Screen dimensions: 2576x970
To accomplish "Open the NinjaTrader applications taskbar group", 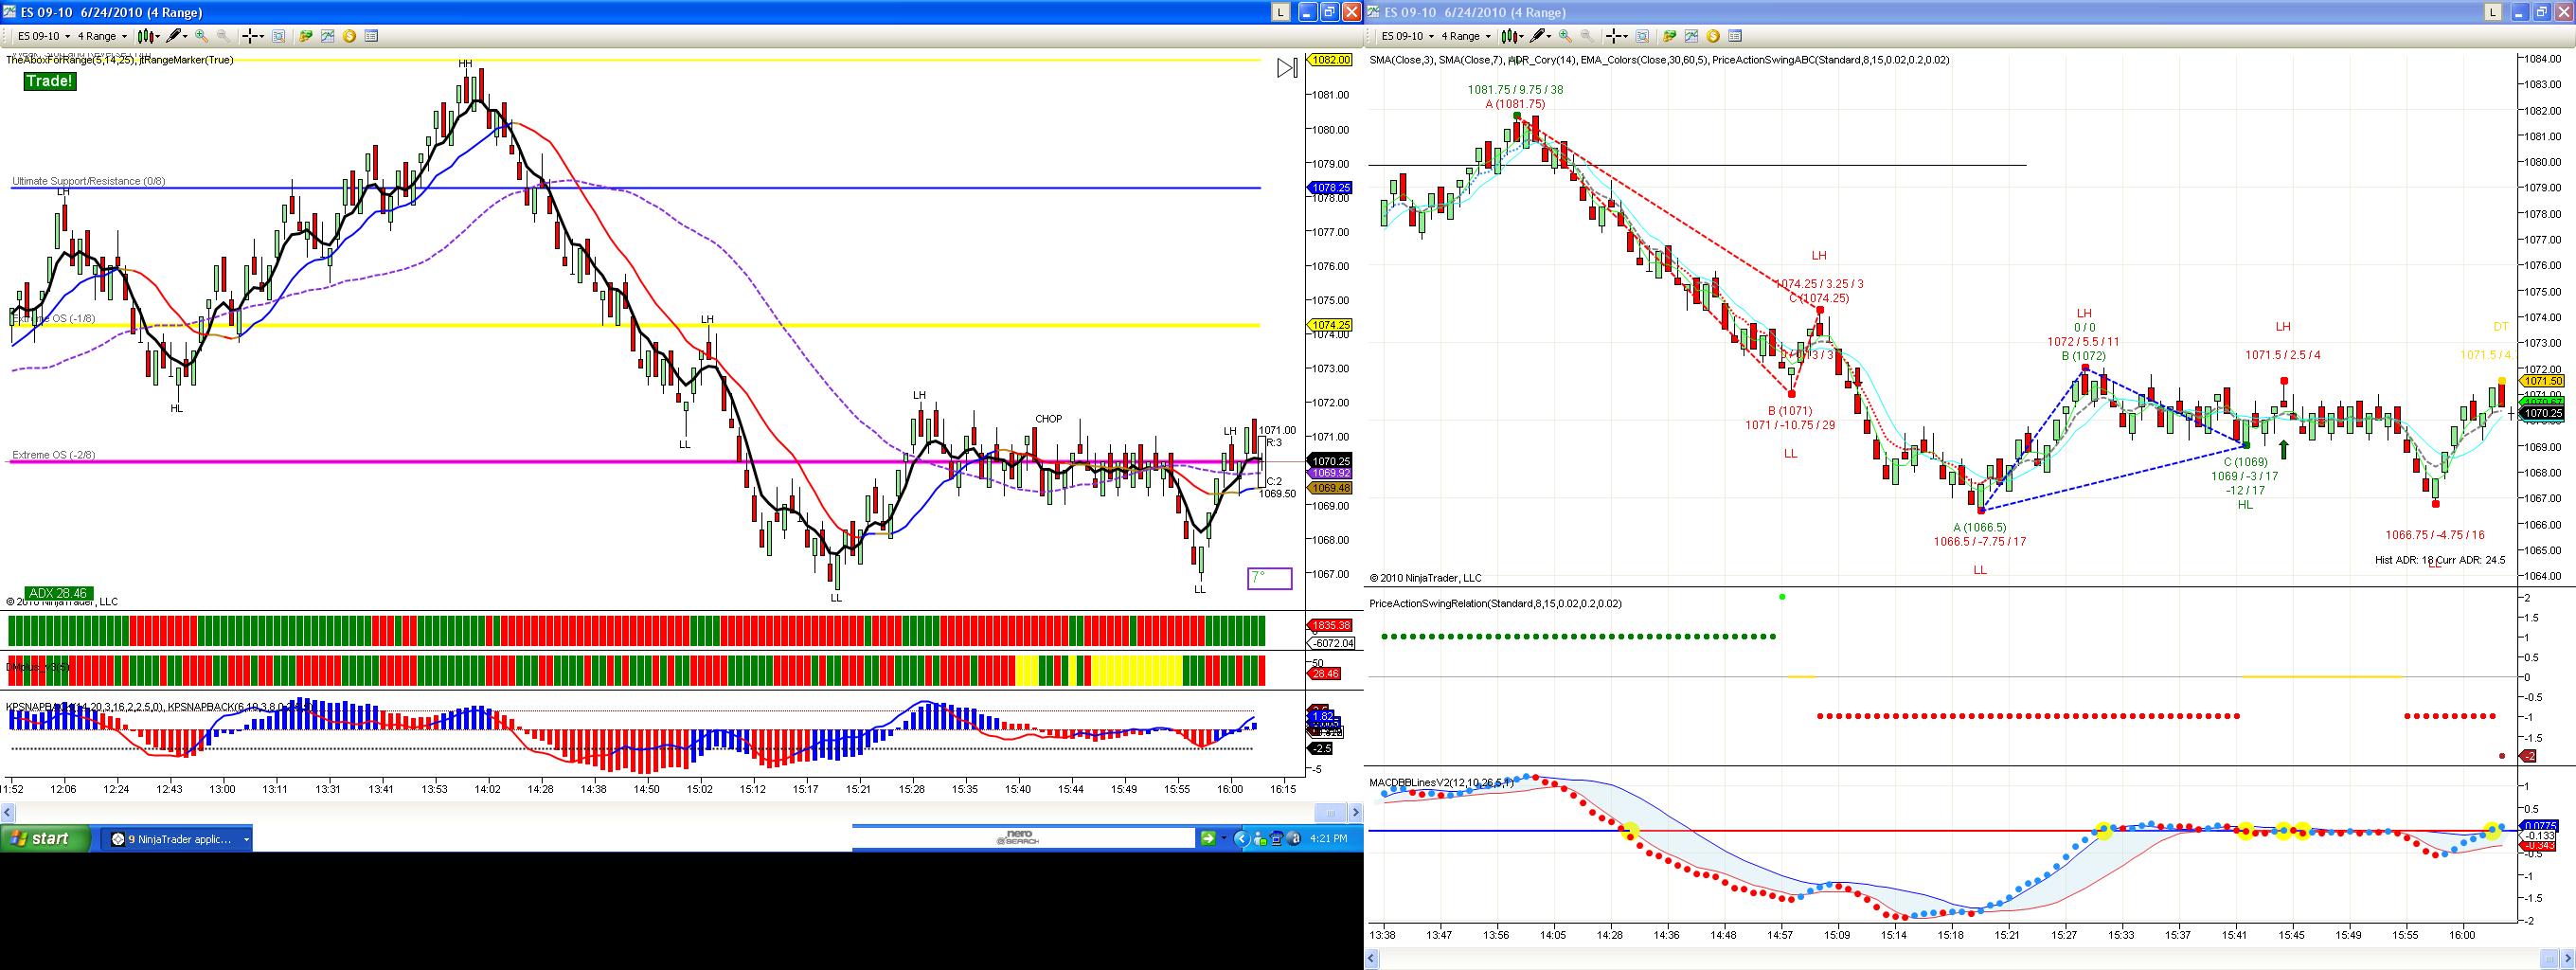I will [178, 839].
